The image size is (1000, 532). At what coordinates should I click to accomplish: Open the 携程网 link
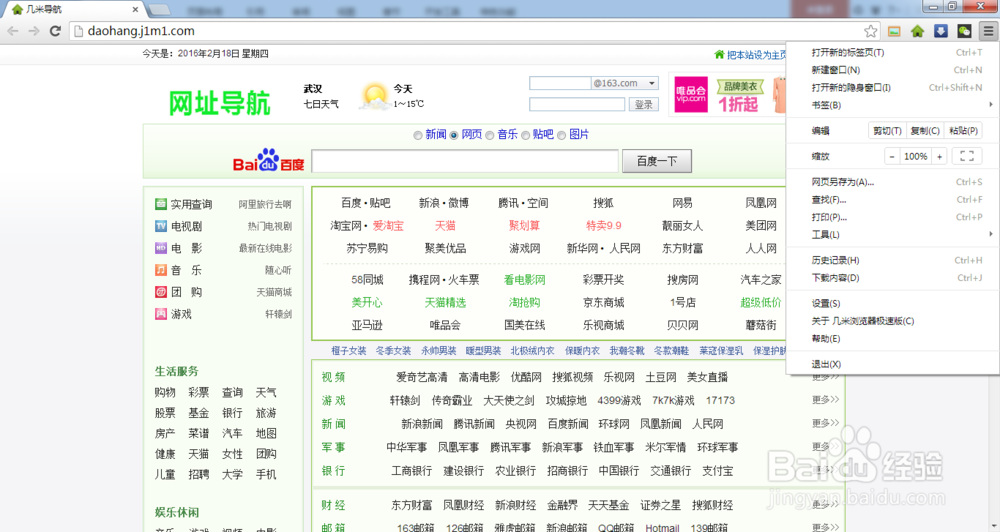425,279
